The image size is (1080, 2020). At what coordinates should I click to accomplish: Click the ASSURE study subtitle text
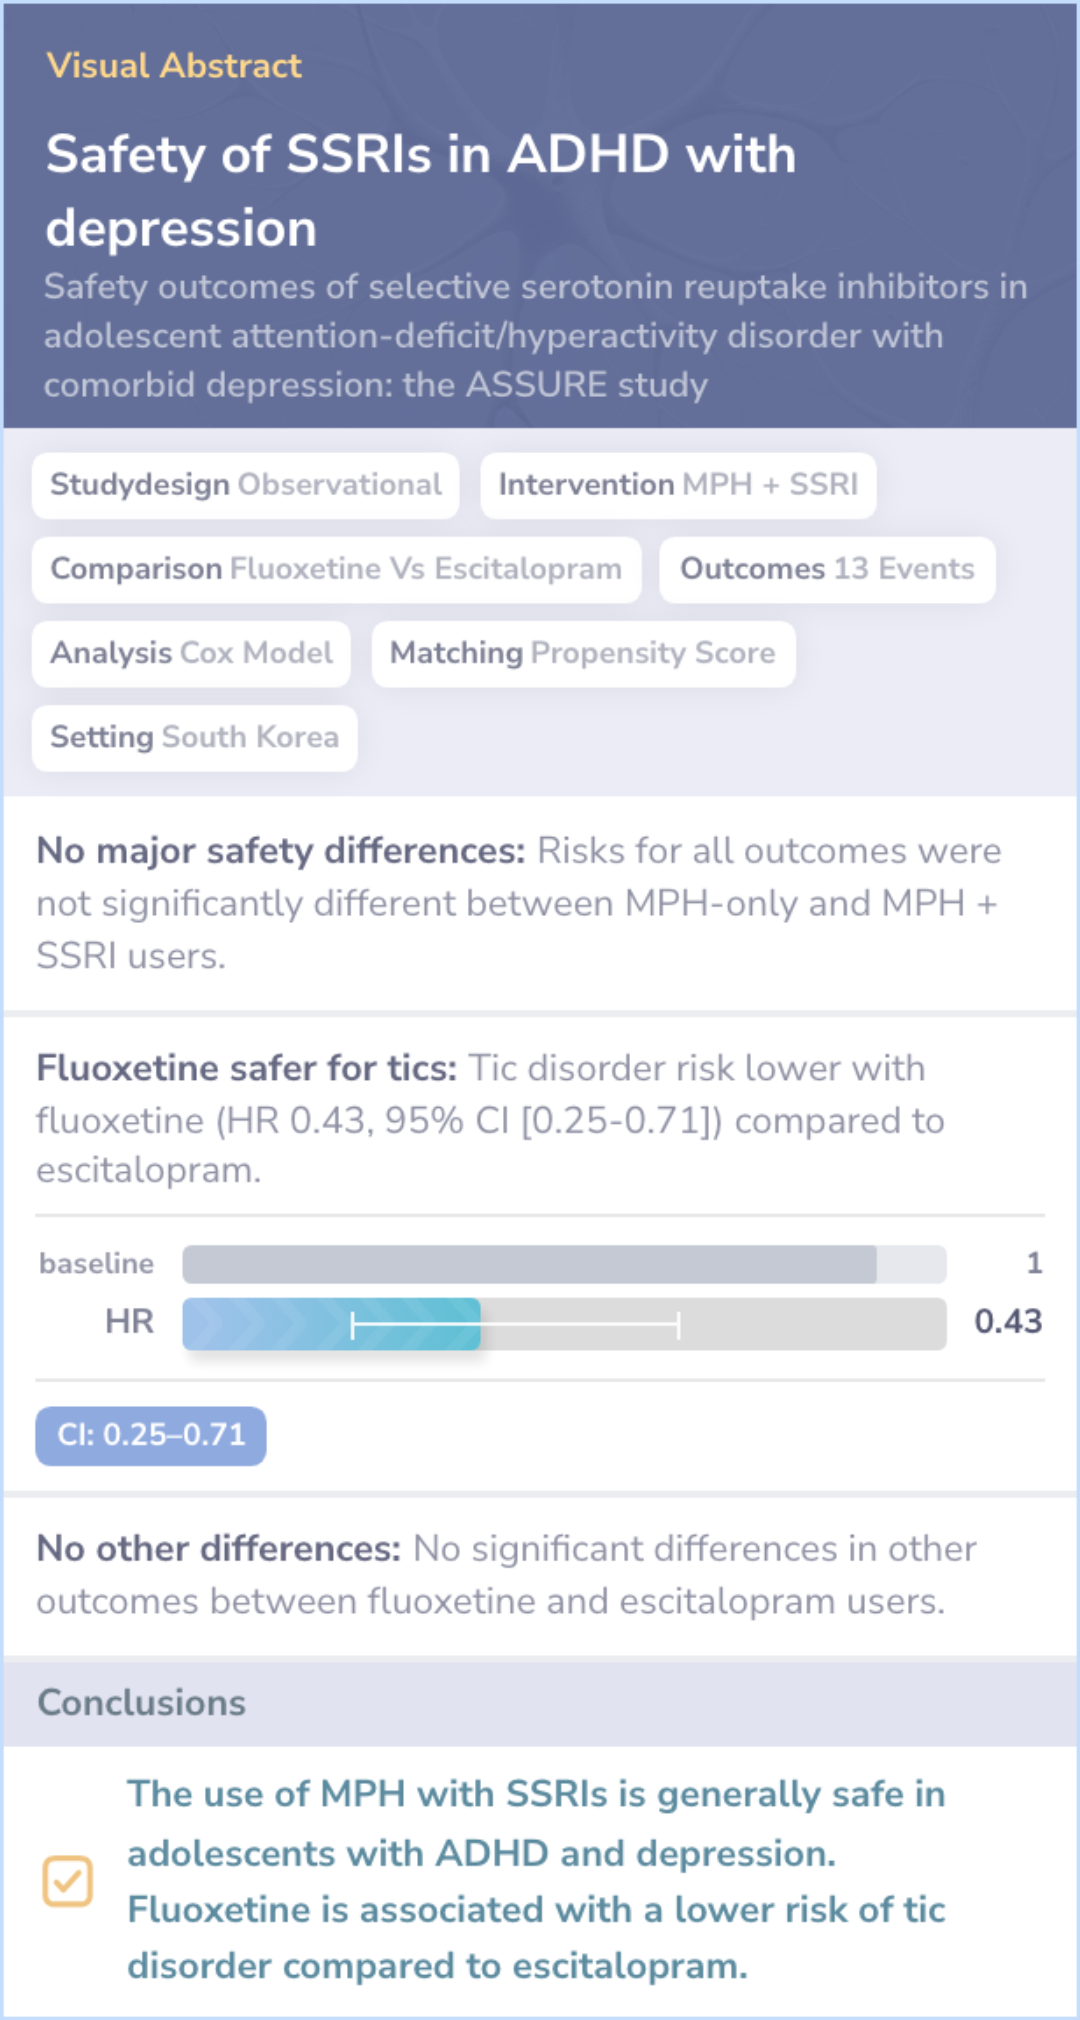tap(535, 336)
